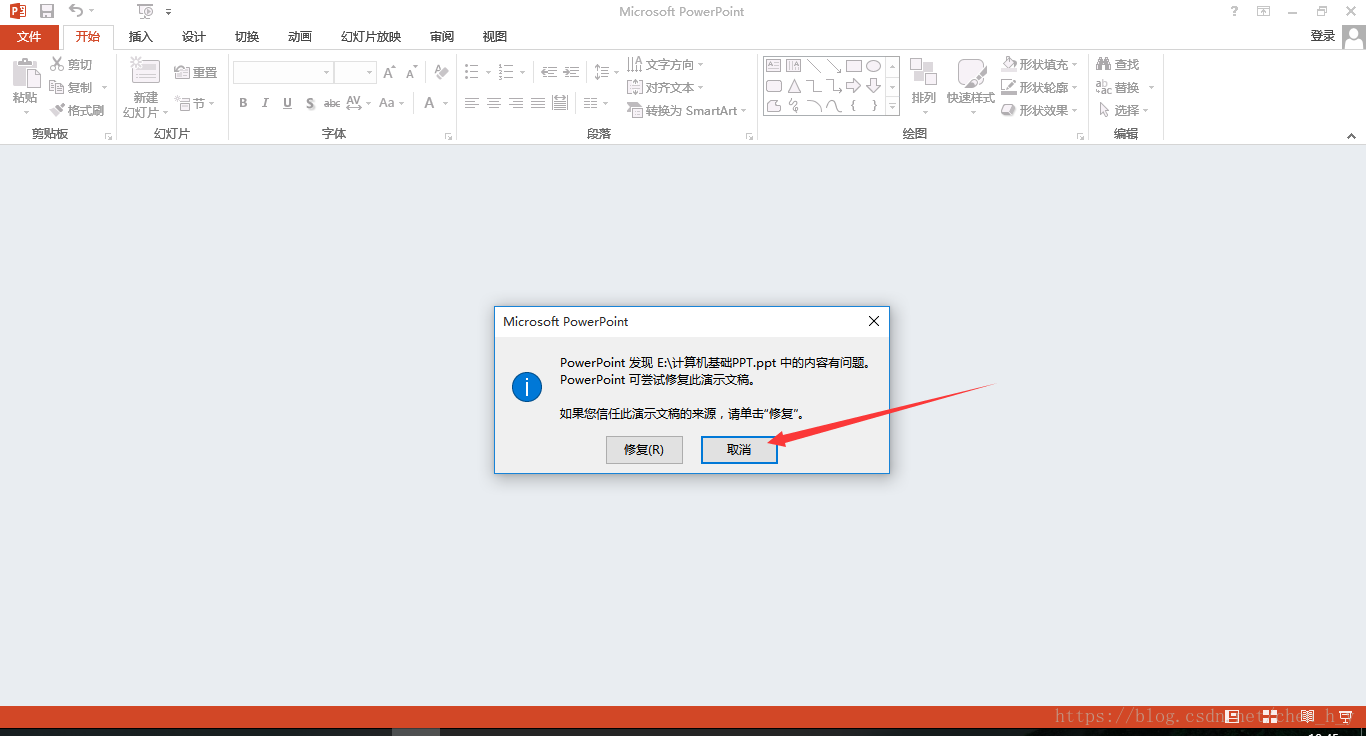Click the 快速样式 quick styles button
Image resolution: width=1366 pixels, height=736 pixels.
point(970,84)
